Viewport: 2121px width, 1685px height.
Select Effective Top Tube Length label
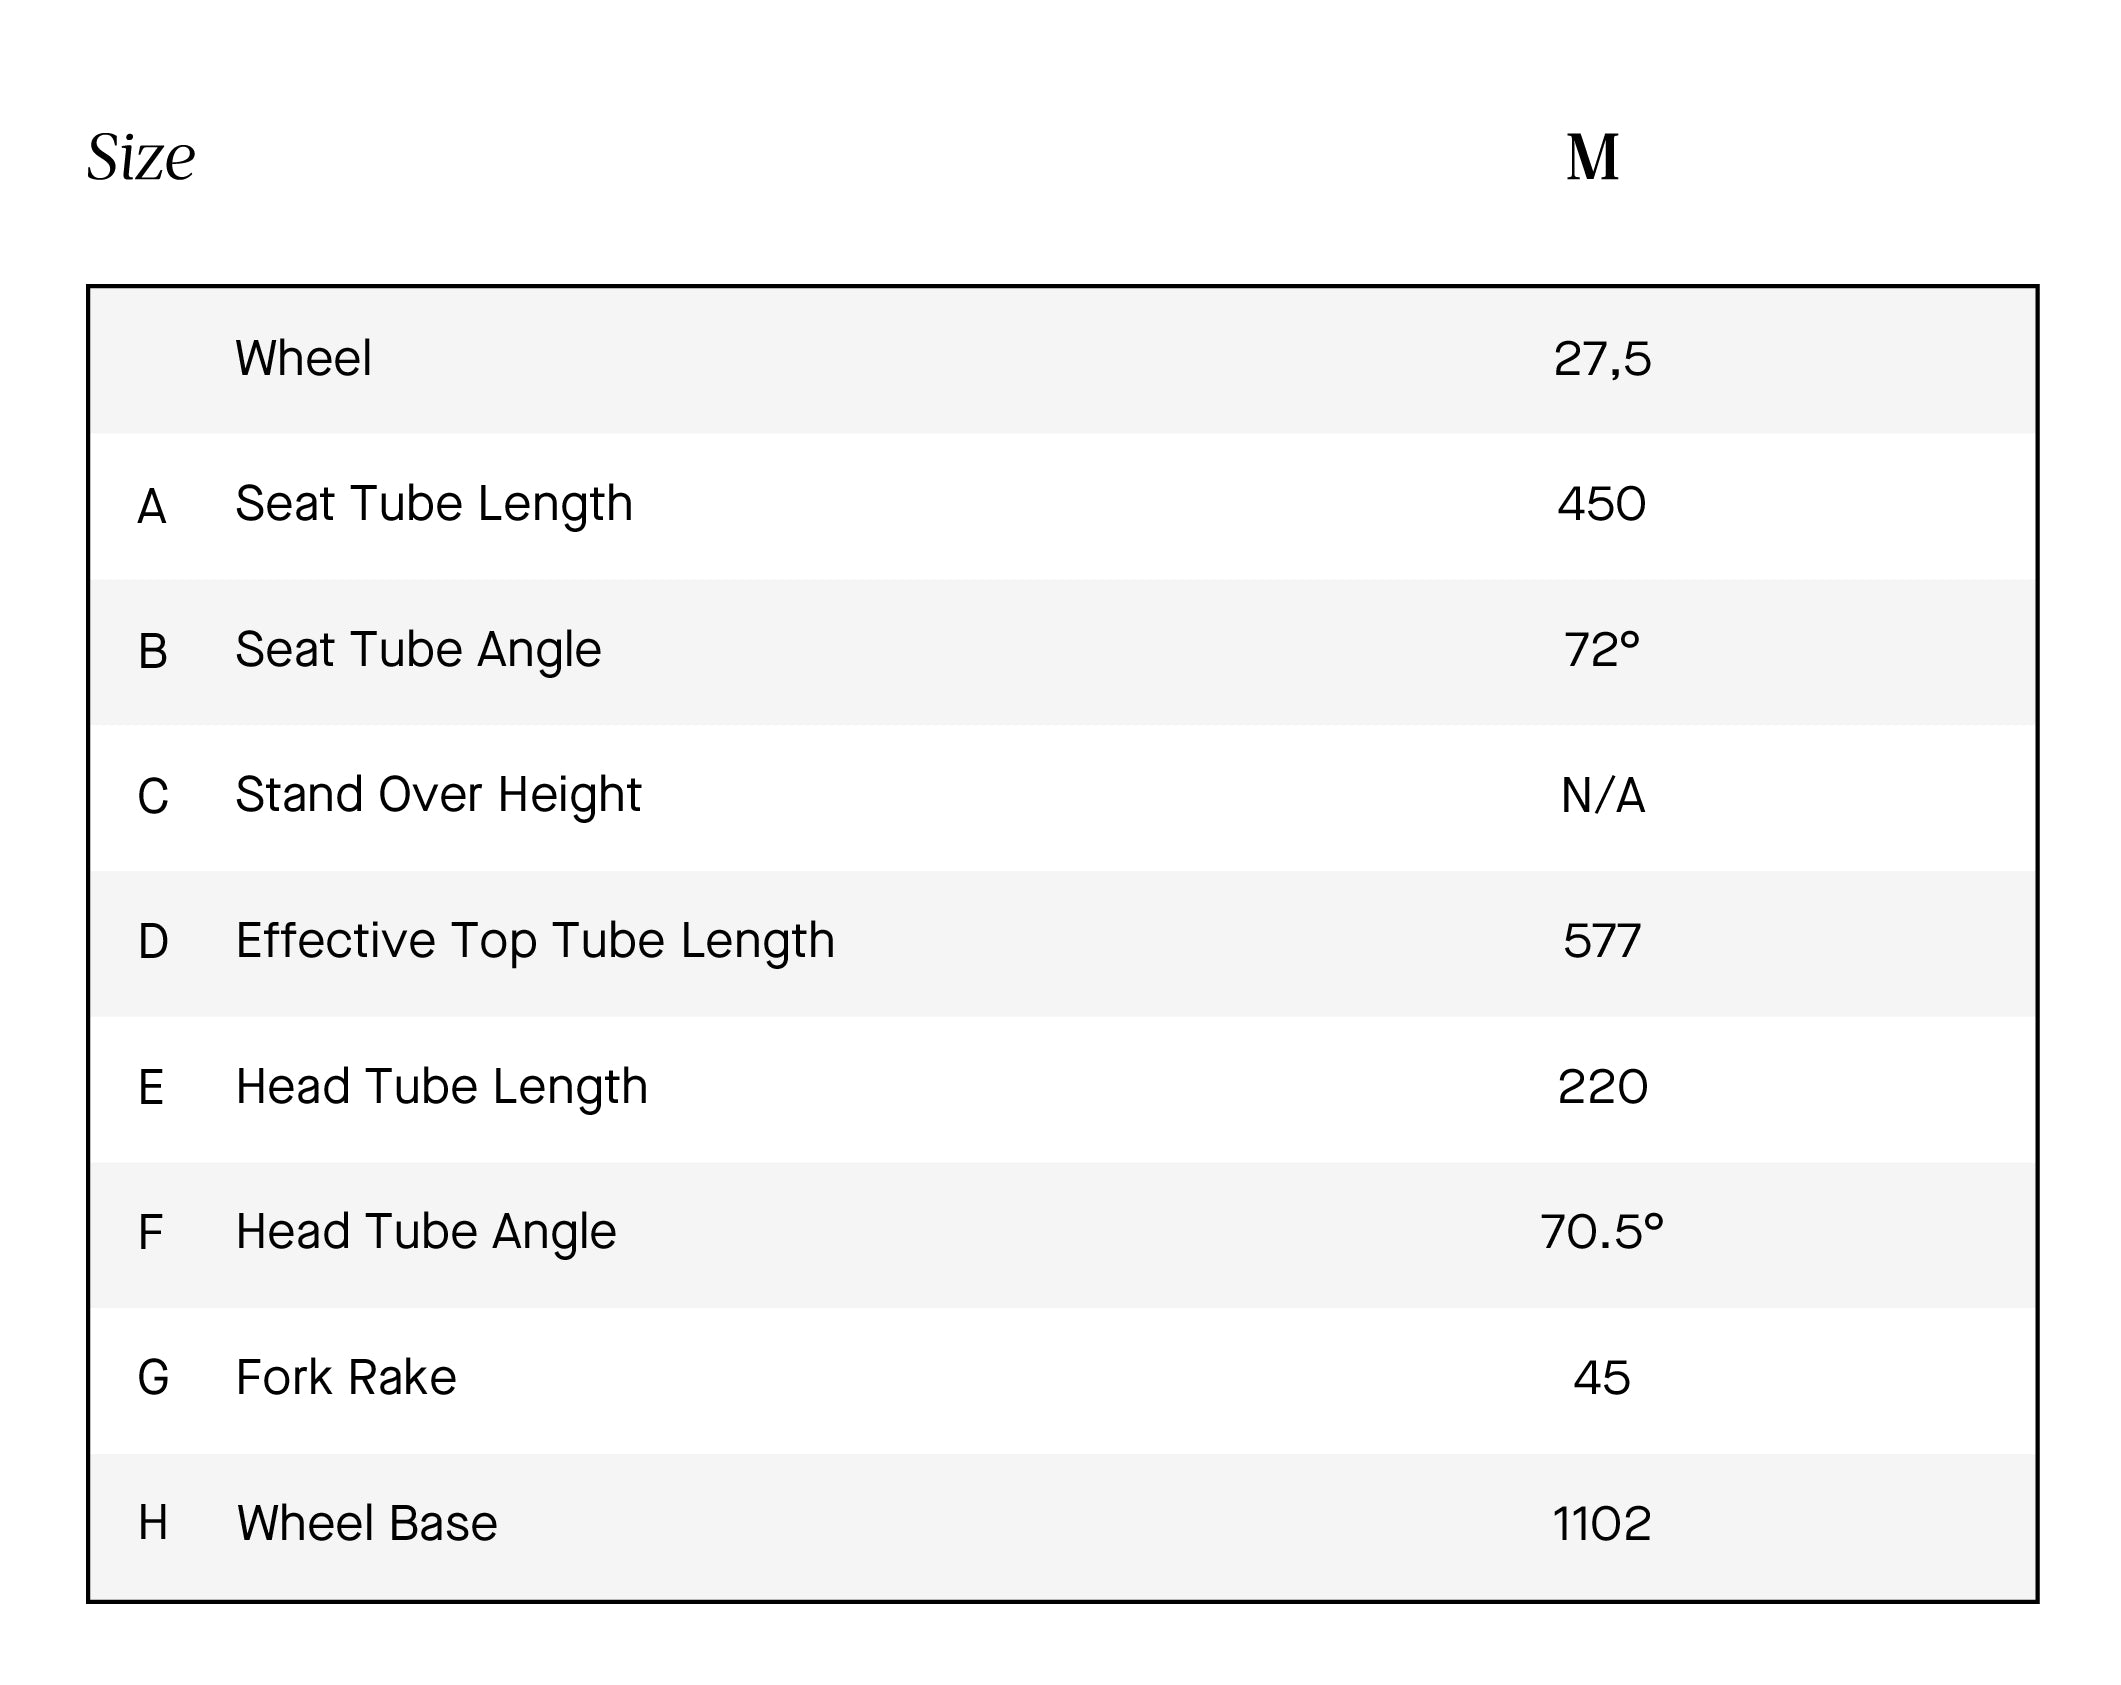coord(535,942)
